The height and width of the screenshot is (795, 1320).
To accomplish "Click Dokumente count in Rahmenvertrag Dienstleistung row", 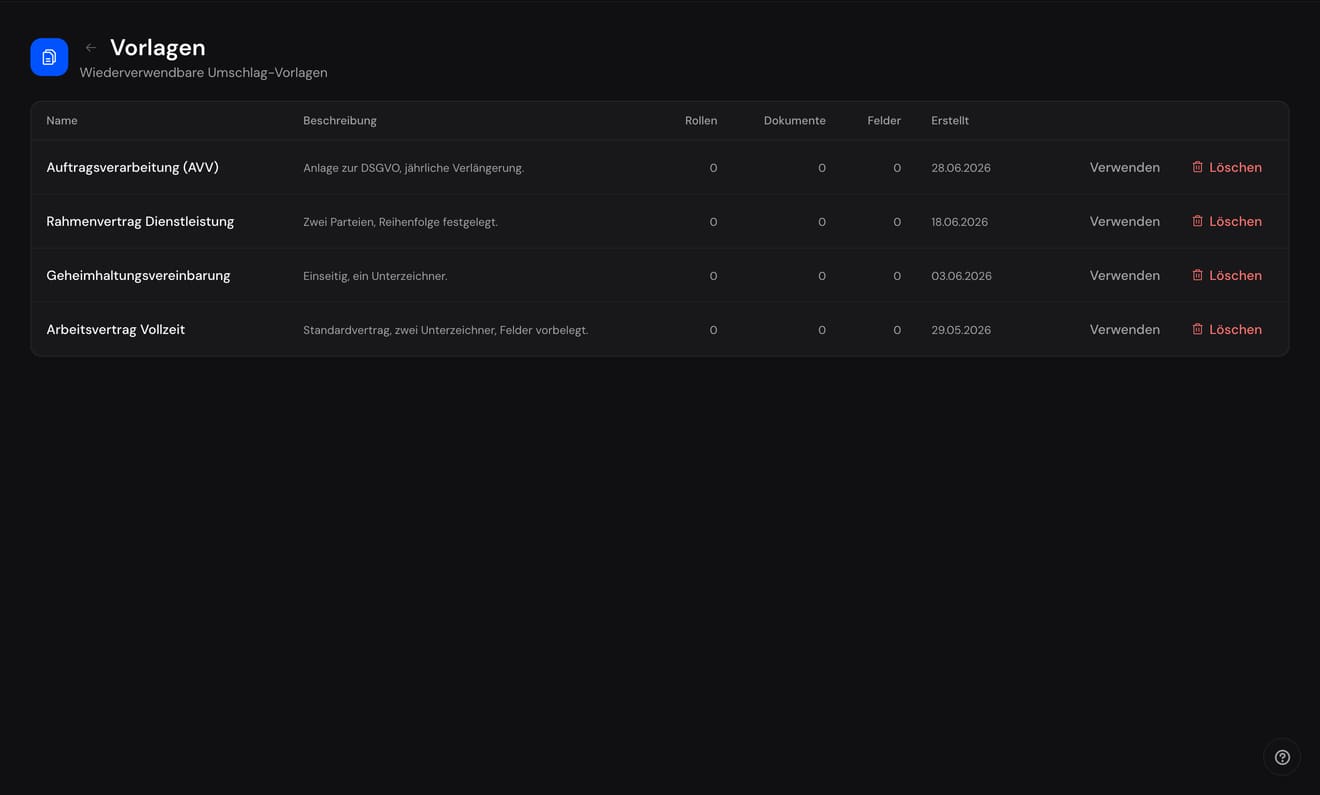I will coord(822,222).
